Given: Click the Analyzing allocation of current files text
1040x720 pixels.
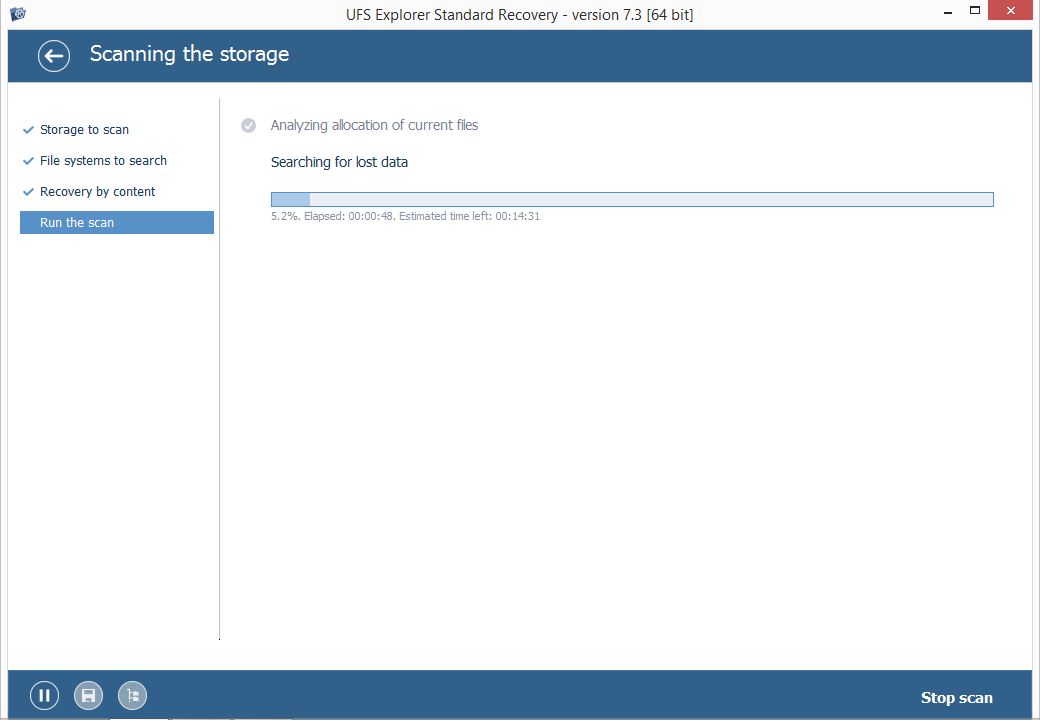Looking at the screenshot, I should [375, 125].
